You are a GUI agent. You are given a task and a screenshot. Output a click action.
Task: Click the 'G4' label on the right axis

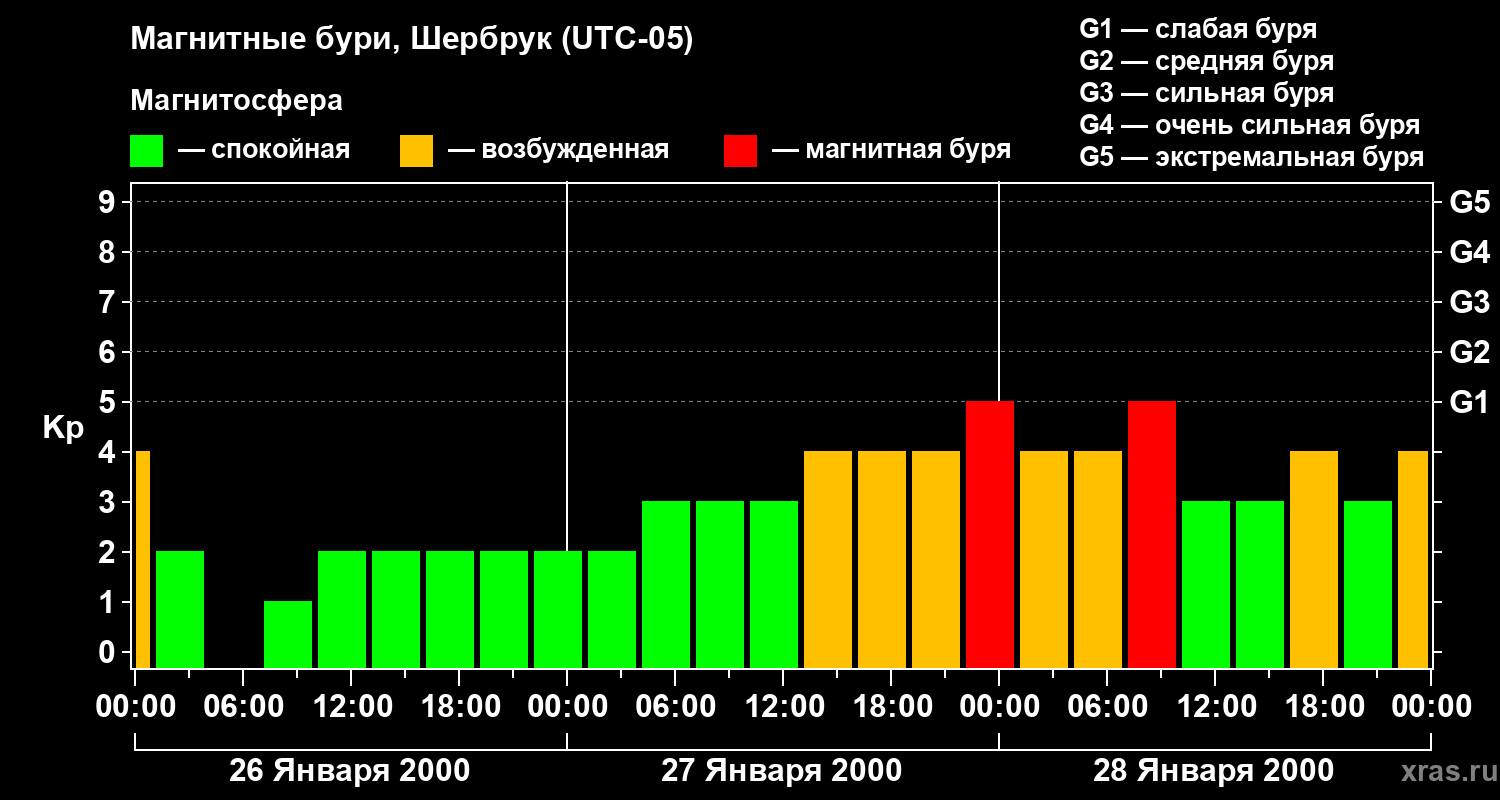pos(1469,252)
